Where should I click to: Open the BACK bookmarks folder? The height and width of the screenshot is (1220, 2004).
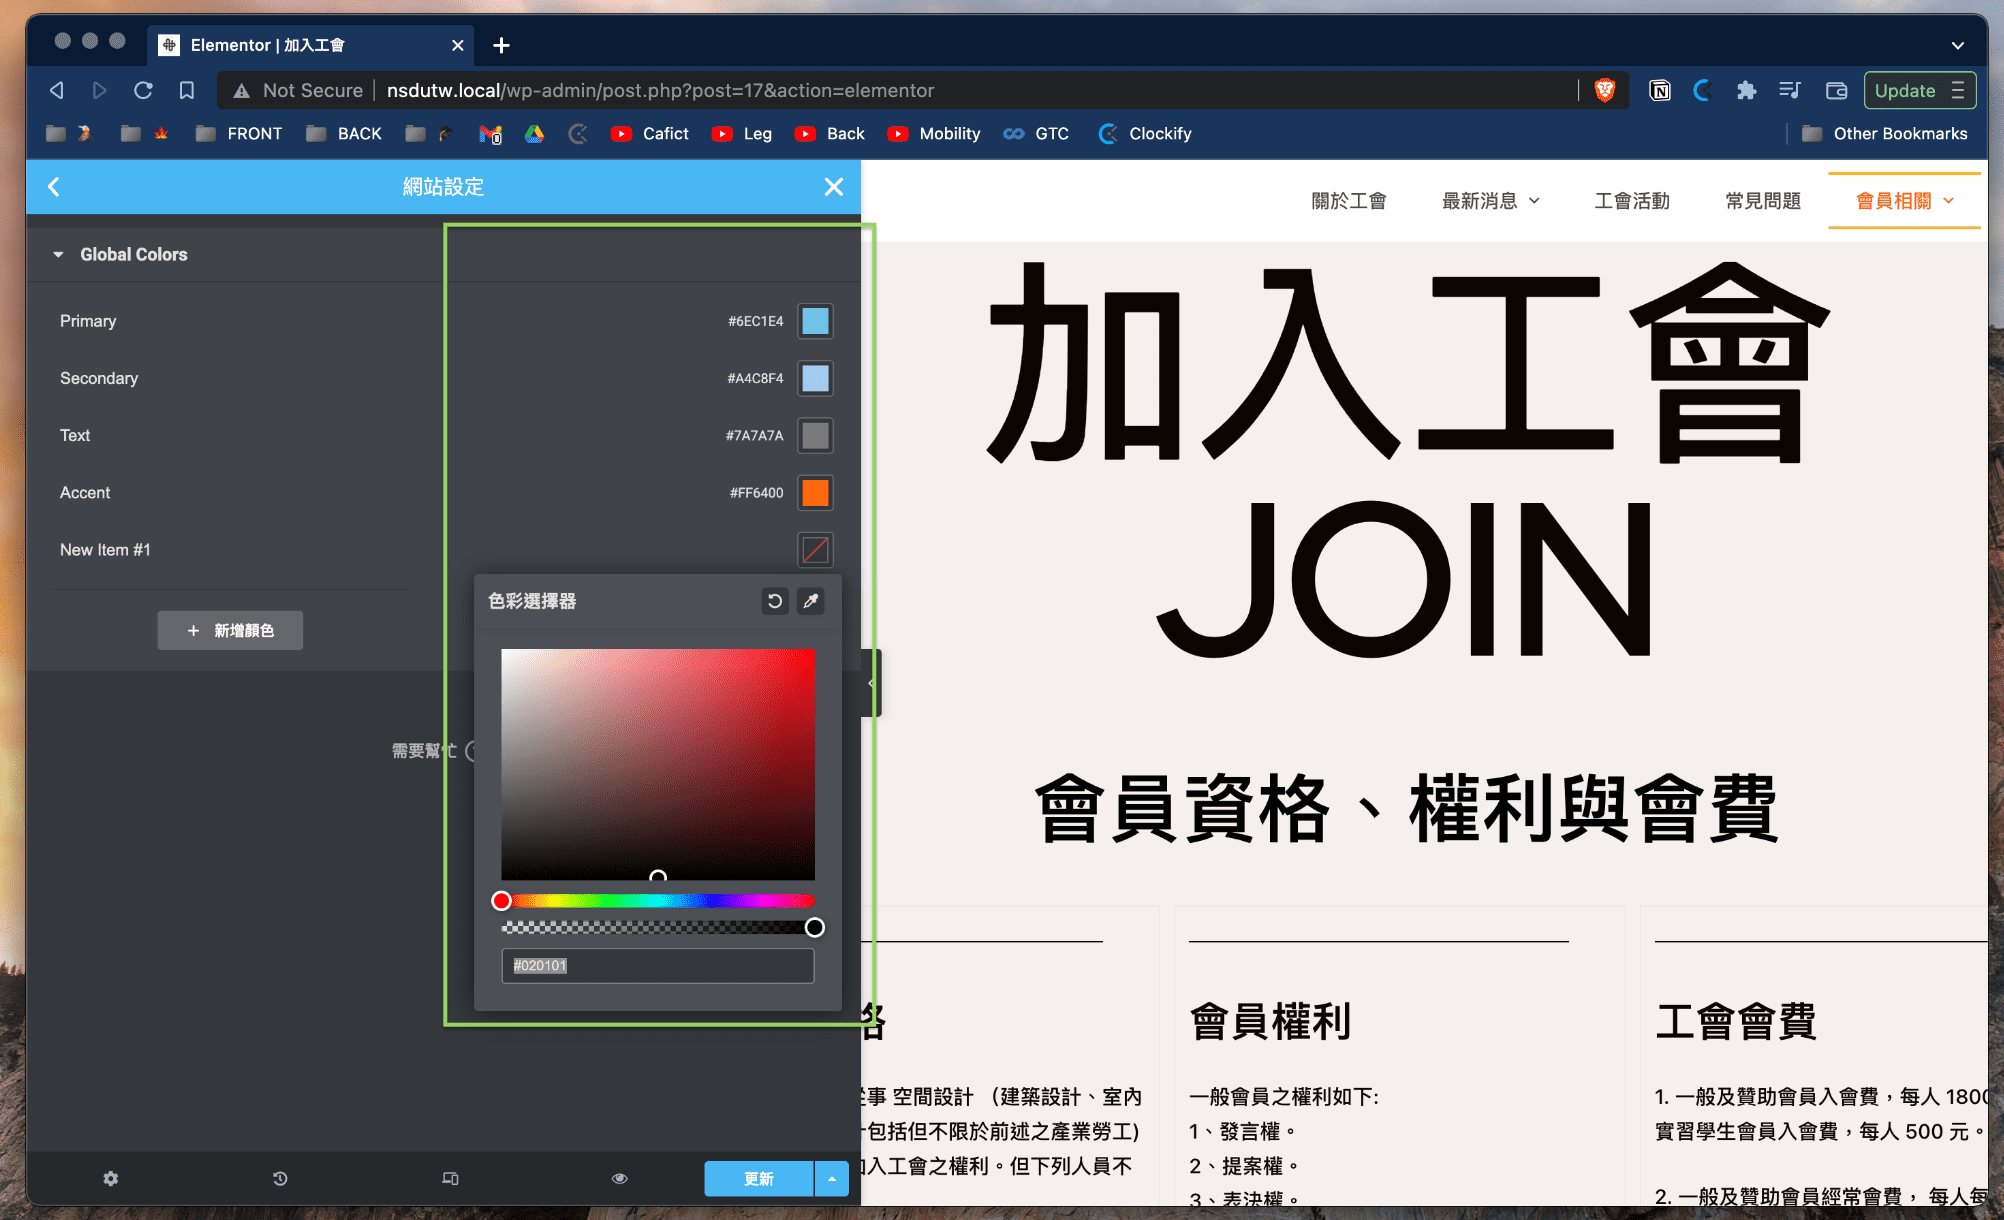344,133
